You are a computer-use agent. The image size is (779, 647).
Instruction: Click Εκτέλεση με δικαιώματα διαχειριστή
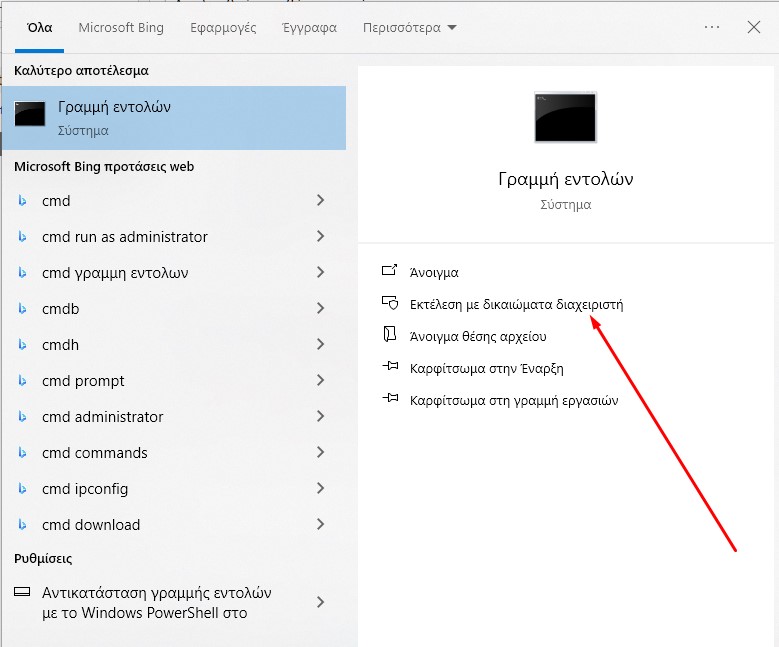pos(516,304)
